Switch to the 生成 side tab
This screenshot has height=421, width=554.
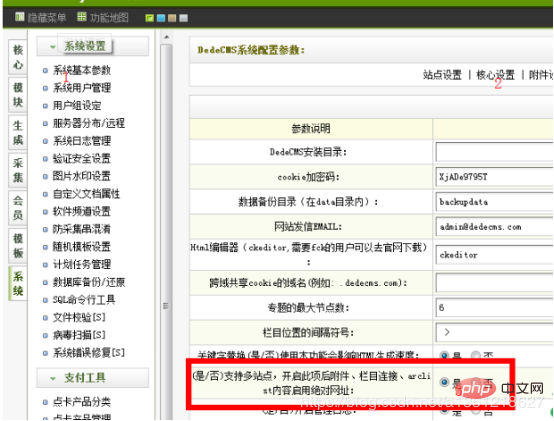click(x=18, y=132)
